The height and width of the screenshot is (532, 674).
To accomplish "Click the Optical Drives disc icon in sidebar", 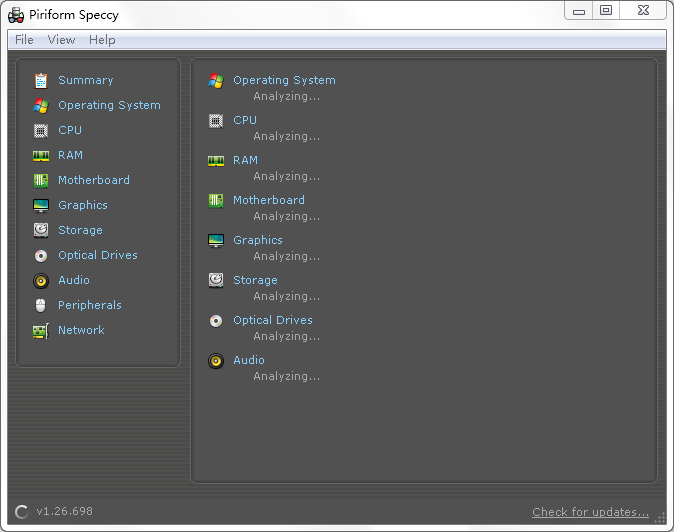I will click(41, 256).
